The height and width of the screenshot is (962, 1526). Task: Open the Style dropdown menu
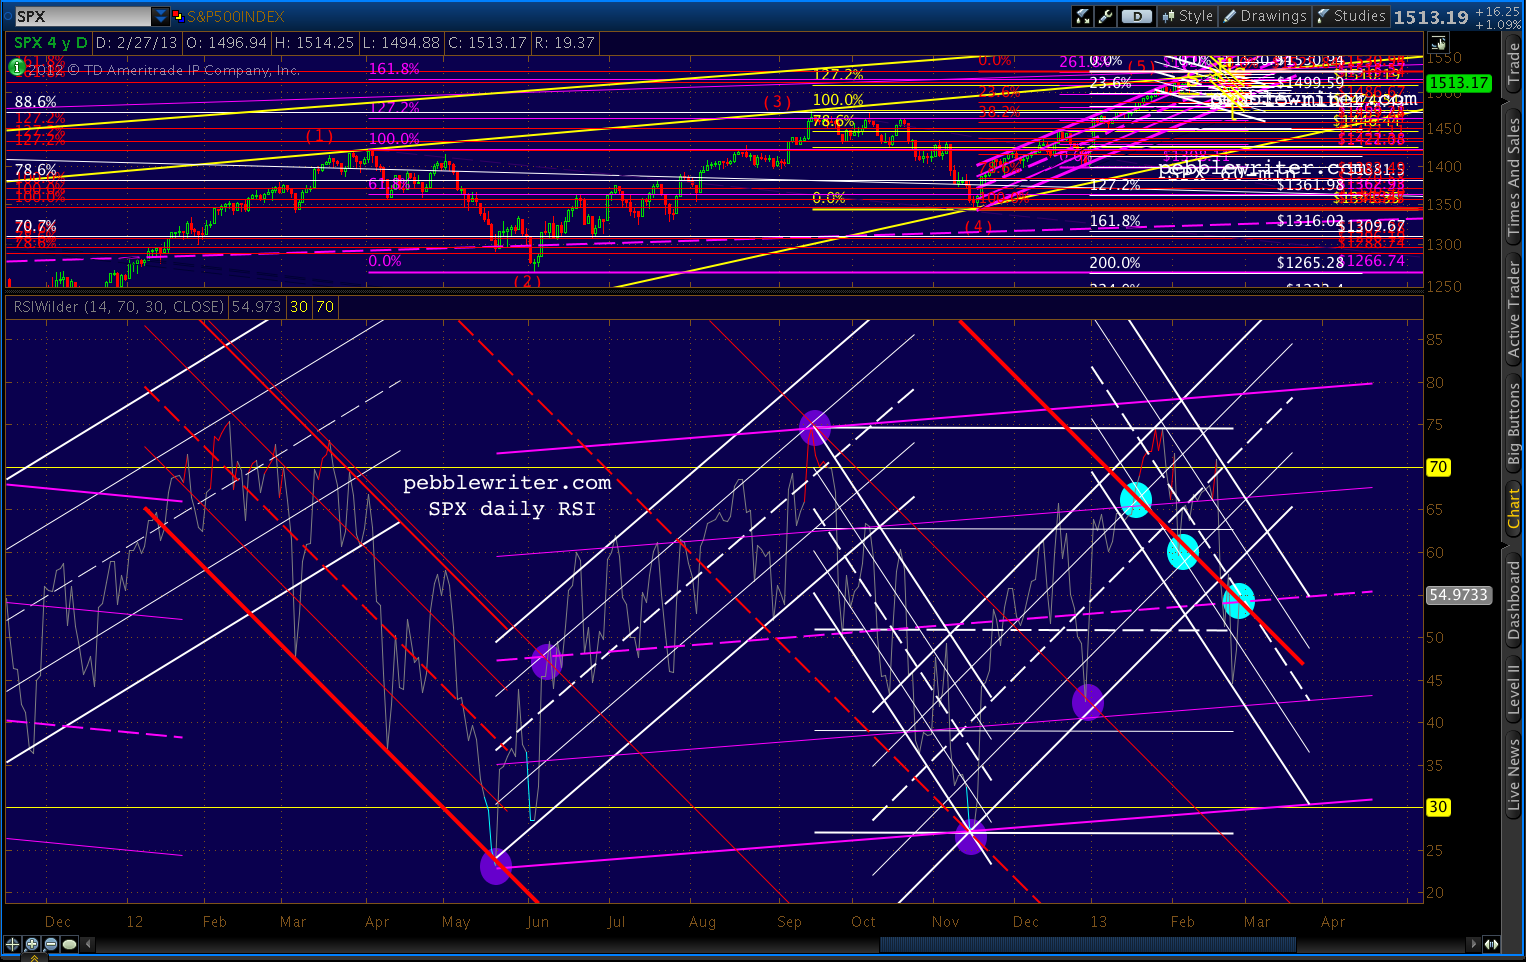pyautogui.click(x=1187, y=16)
